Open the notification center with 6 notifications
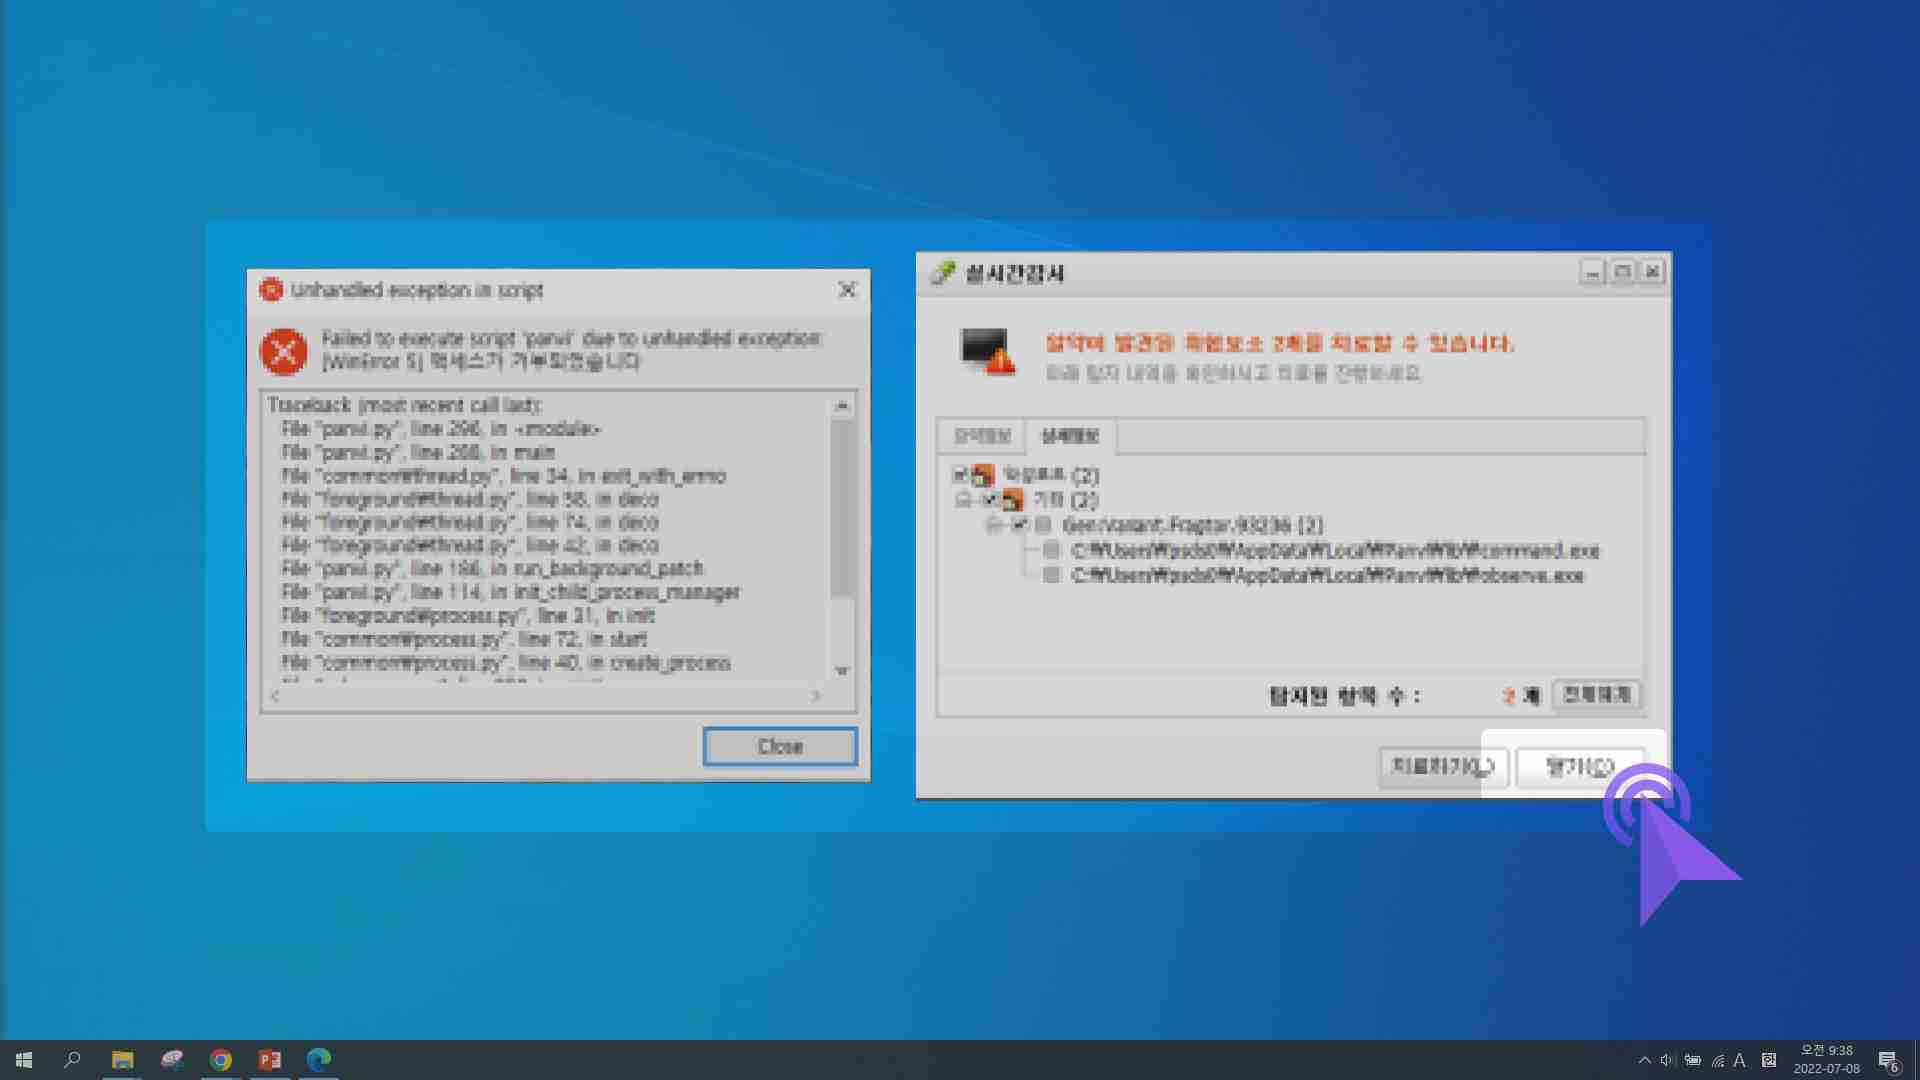Screen dimensions: 1920x1080 pyautogui.click(x=1889, y=1061)
